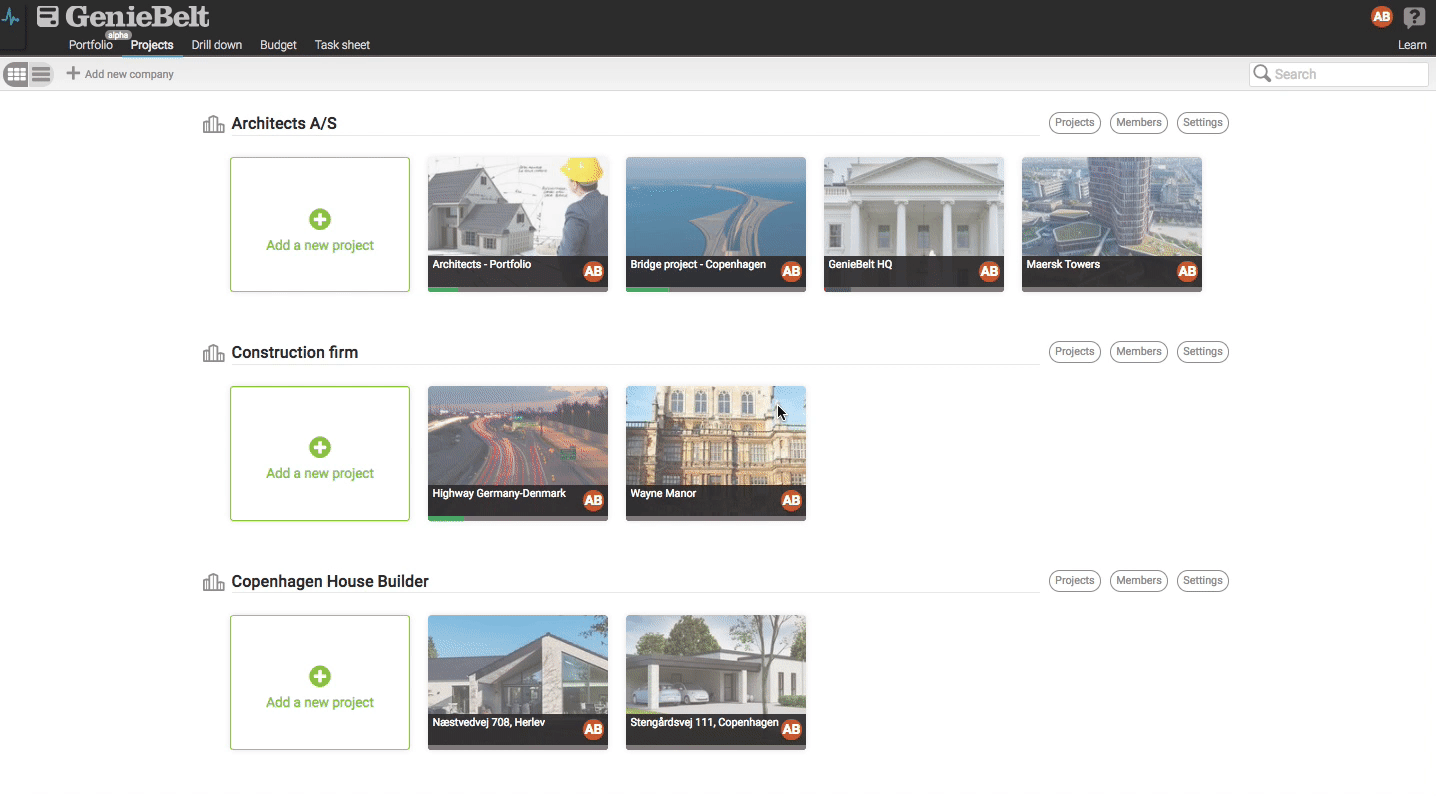Click the green plus under Construction firm
The height and width of the screenshot is (798, 1436).
click(x=320, y=447)
